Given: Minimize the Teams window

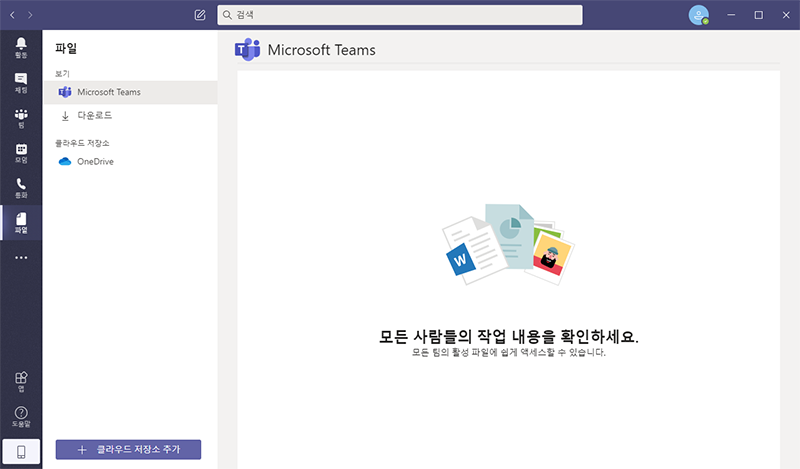Looking at the screenshot, I should [731, 15].
